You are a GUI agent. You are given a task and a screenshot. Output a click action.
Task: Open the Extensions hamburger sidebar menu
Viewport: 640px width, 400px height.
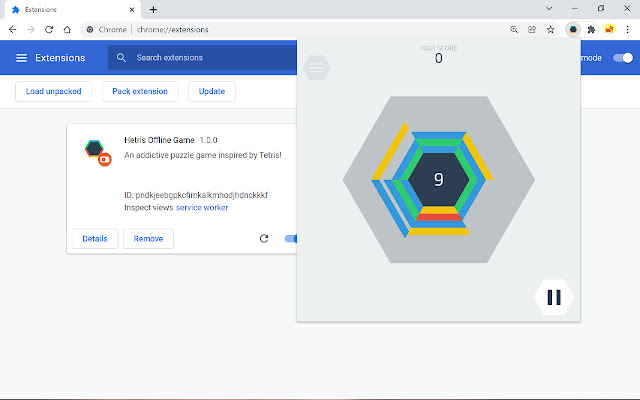pos(21,58)
